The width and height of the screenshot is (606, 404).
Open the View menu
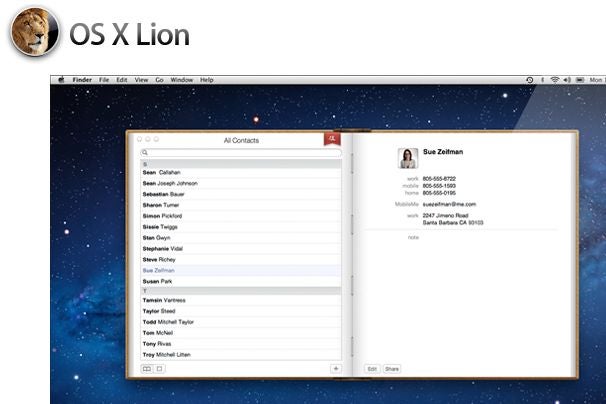(141, 80)
